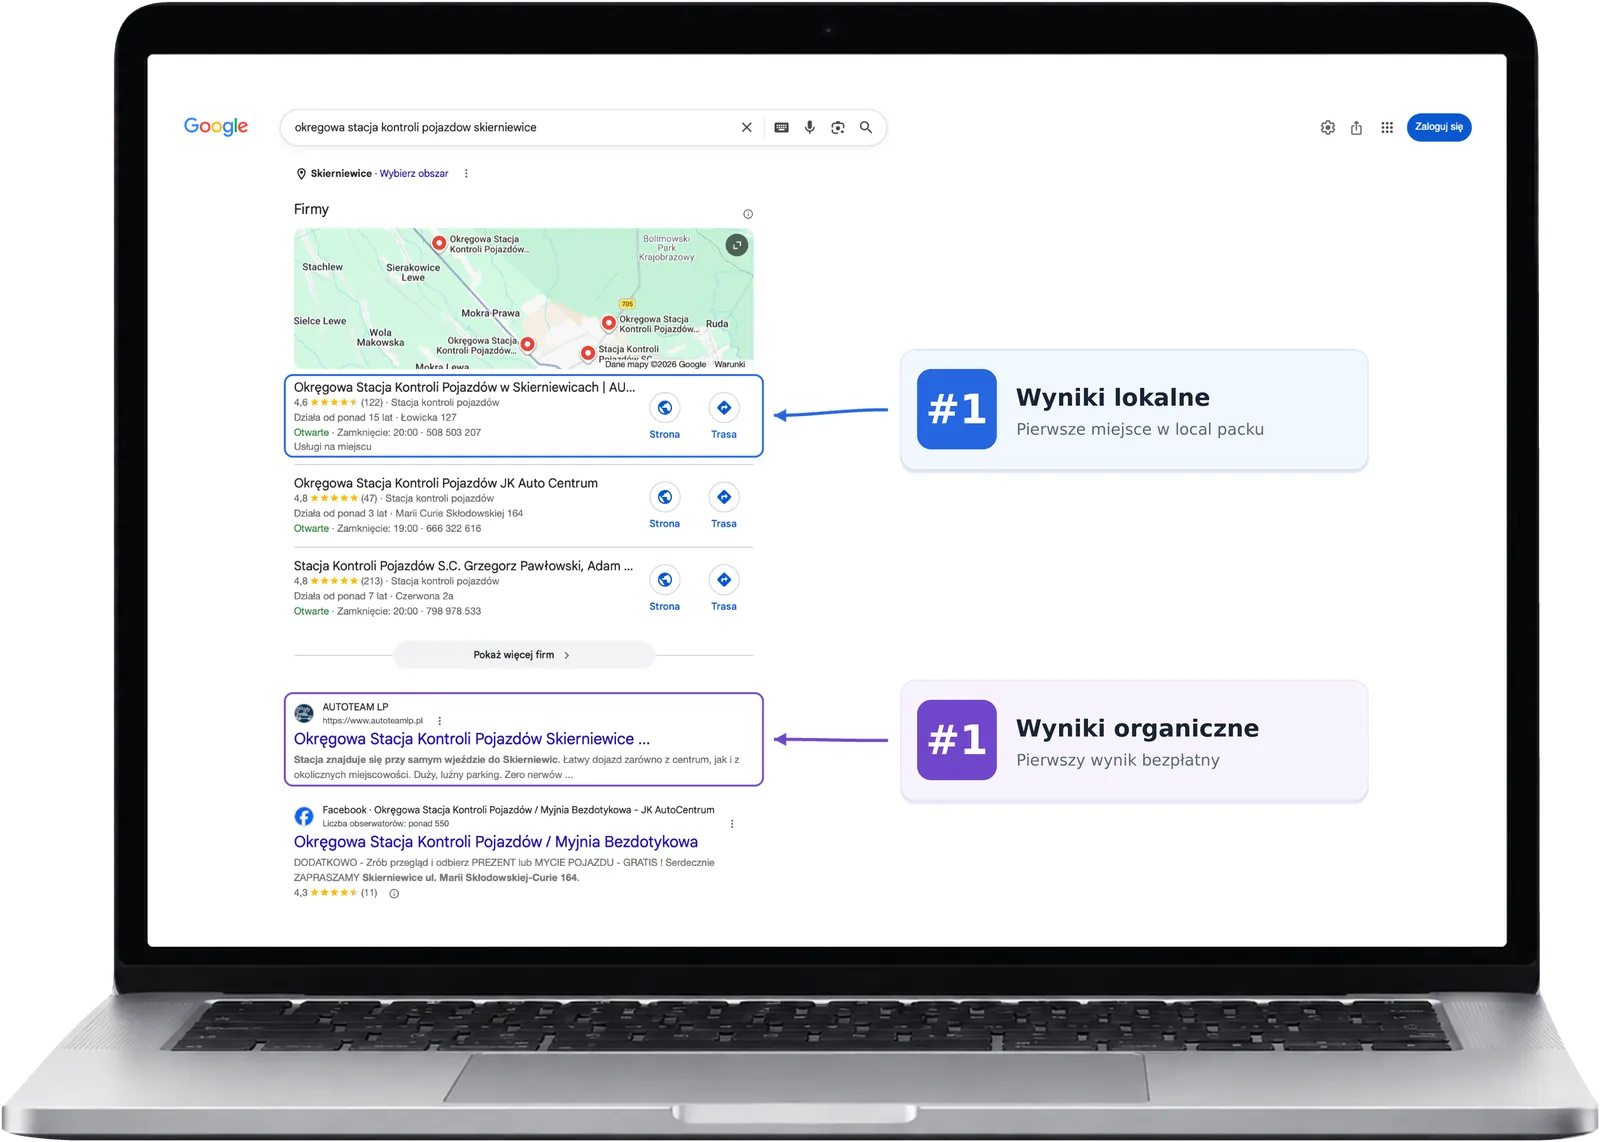The image size is (1600, 1142).
Task: Open Okręgowa Stacja / Myjnia Bezdotykowa result
Action: 496,842
